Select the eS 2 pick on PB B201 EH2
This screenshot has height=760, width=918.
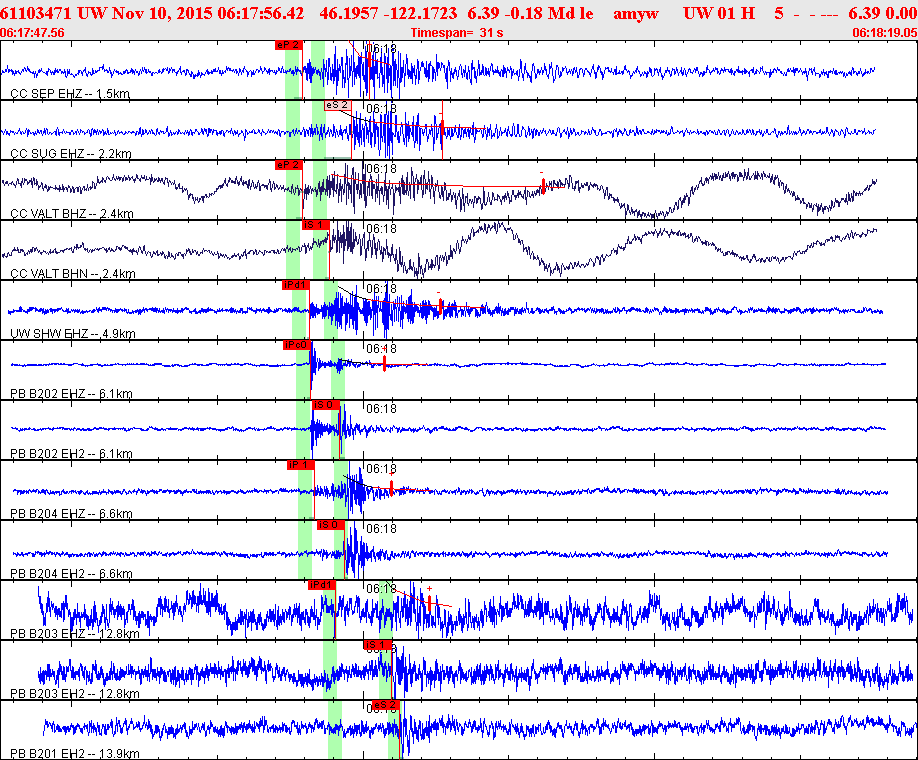click(x=385, y=705)
